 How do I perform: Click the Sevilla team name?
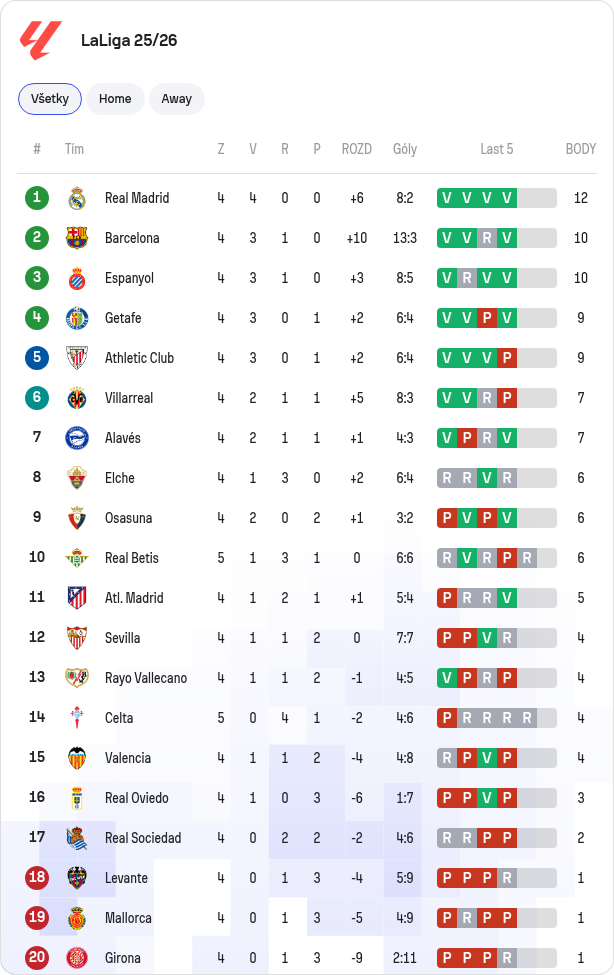[x=123, y=638]
